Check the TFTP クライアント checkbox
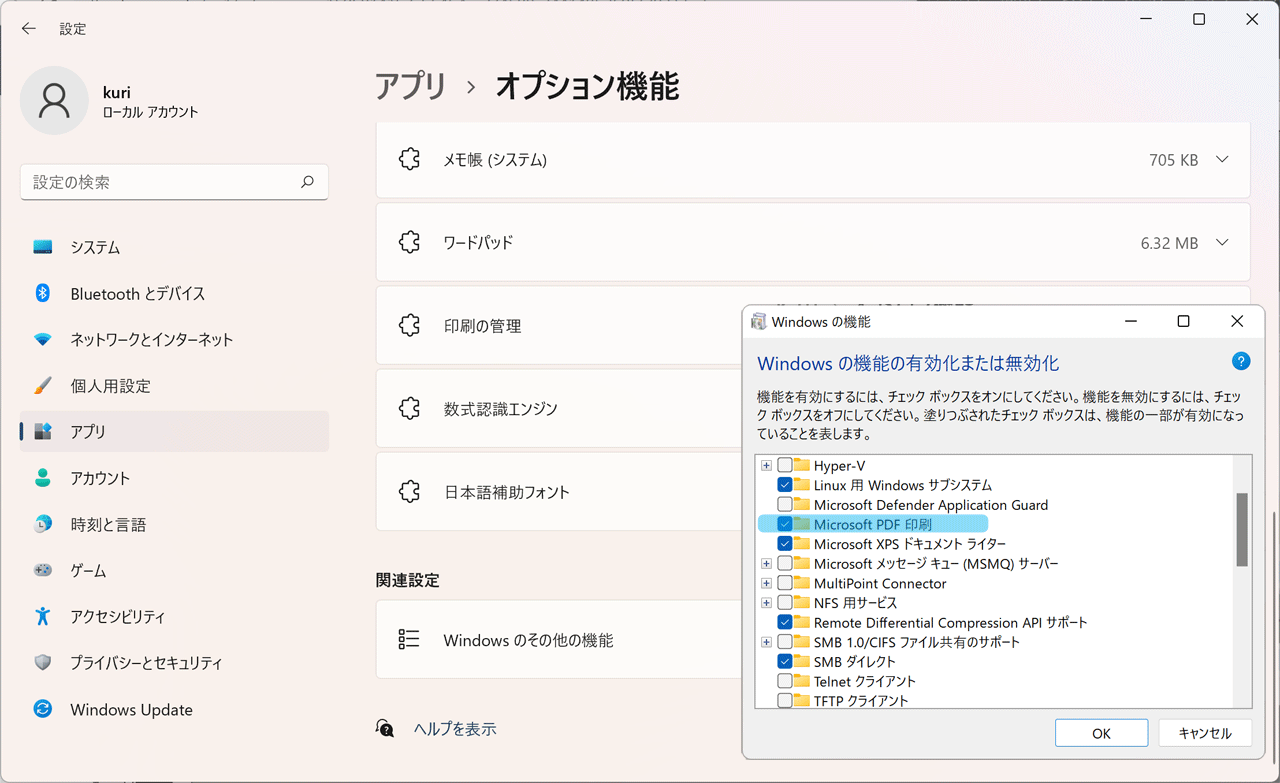 tap(785, 700)
